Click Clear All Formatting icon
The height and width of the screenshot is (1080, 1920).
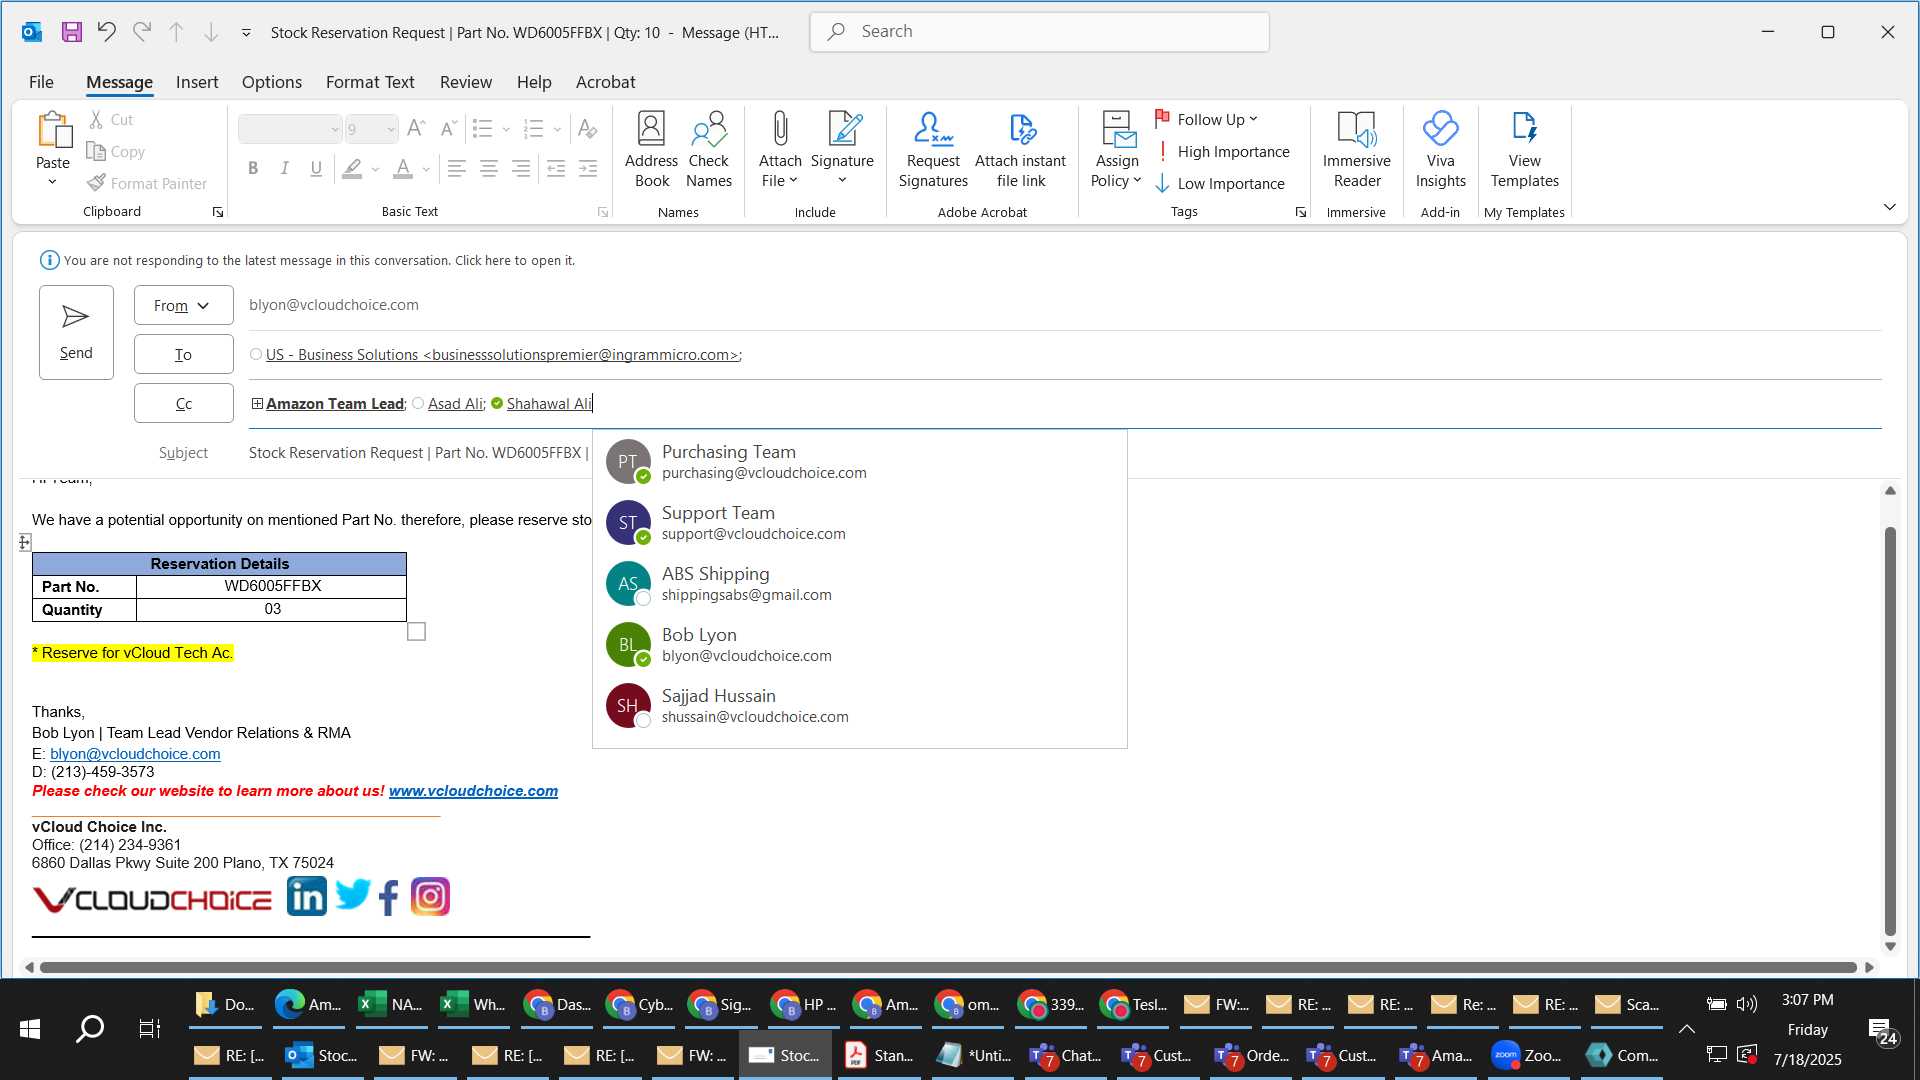588,128
